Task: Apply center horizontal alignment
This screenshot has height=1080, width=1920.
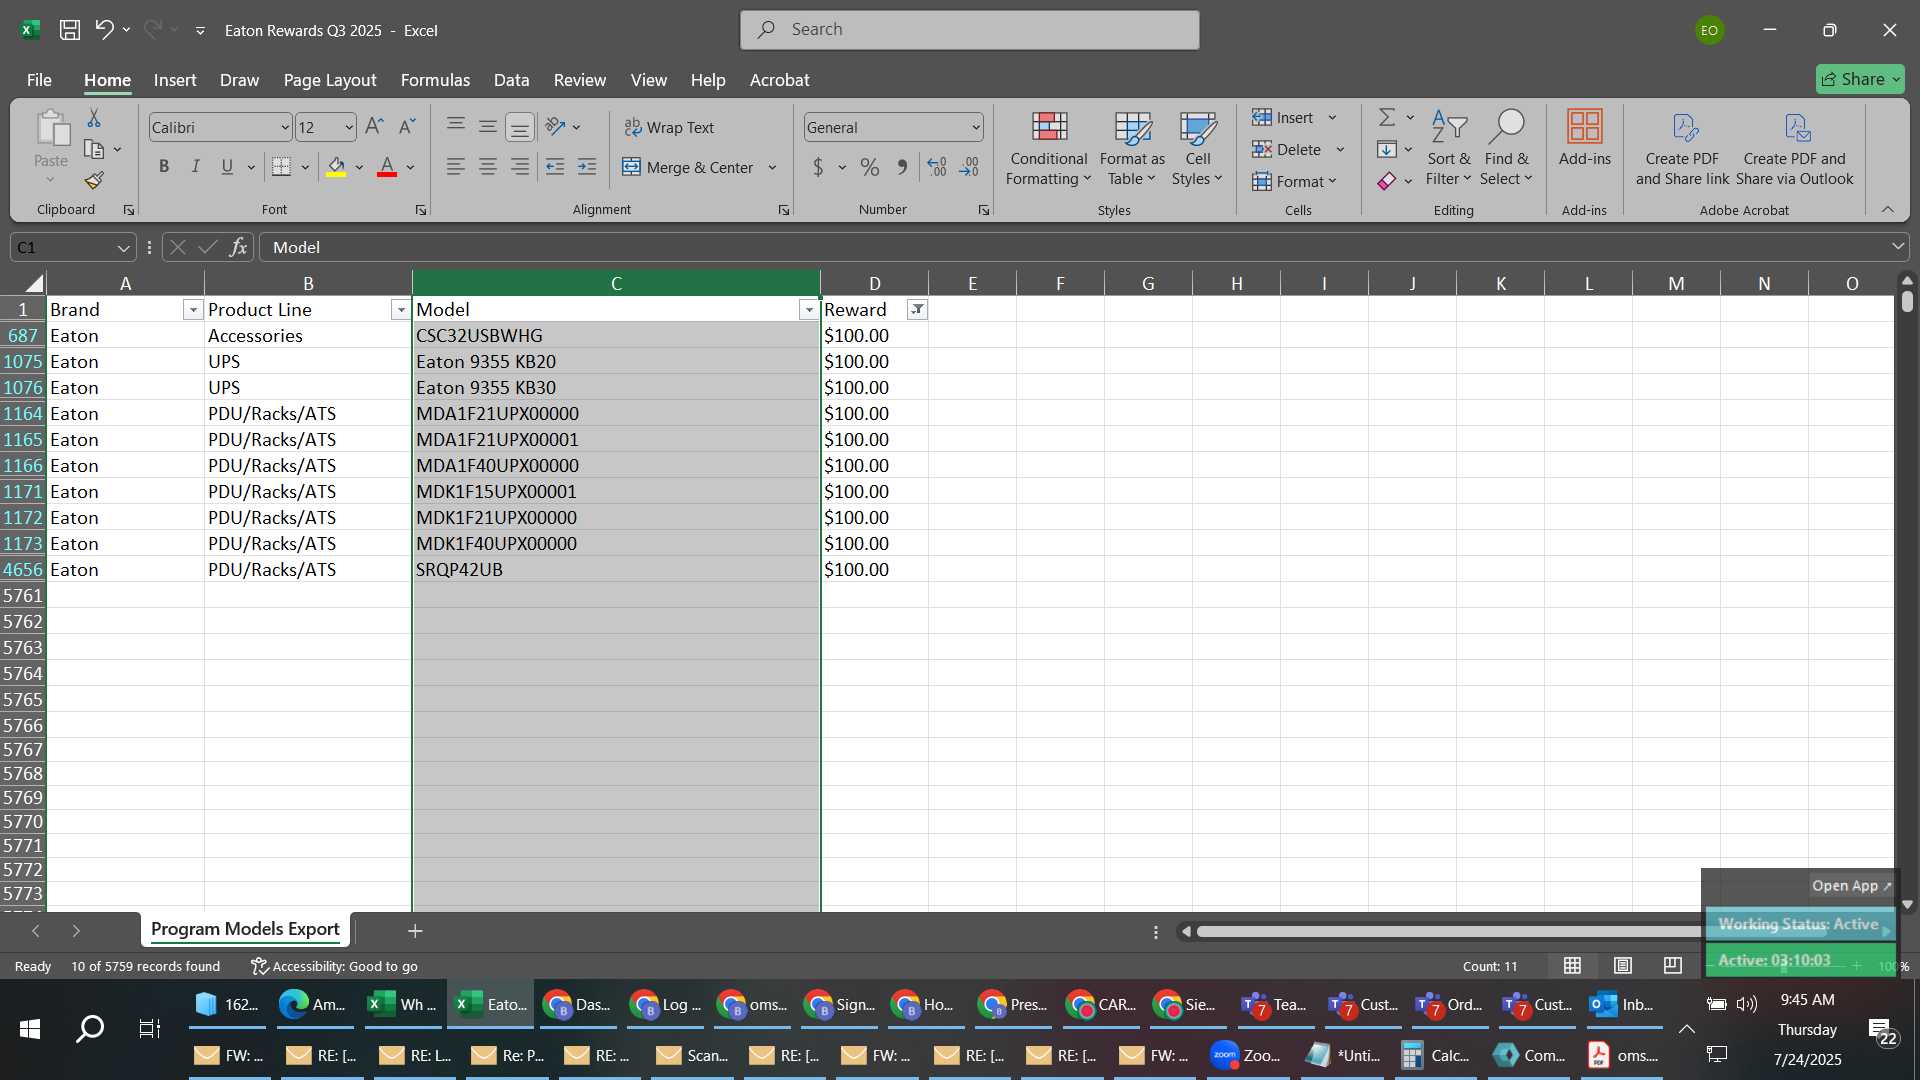Action: tap(488, 167)
